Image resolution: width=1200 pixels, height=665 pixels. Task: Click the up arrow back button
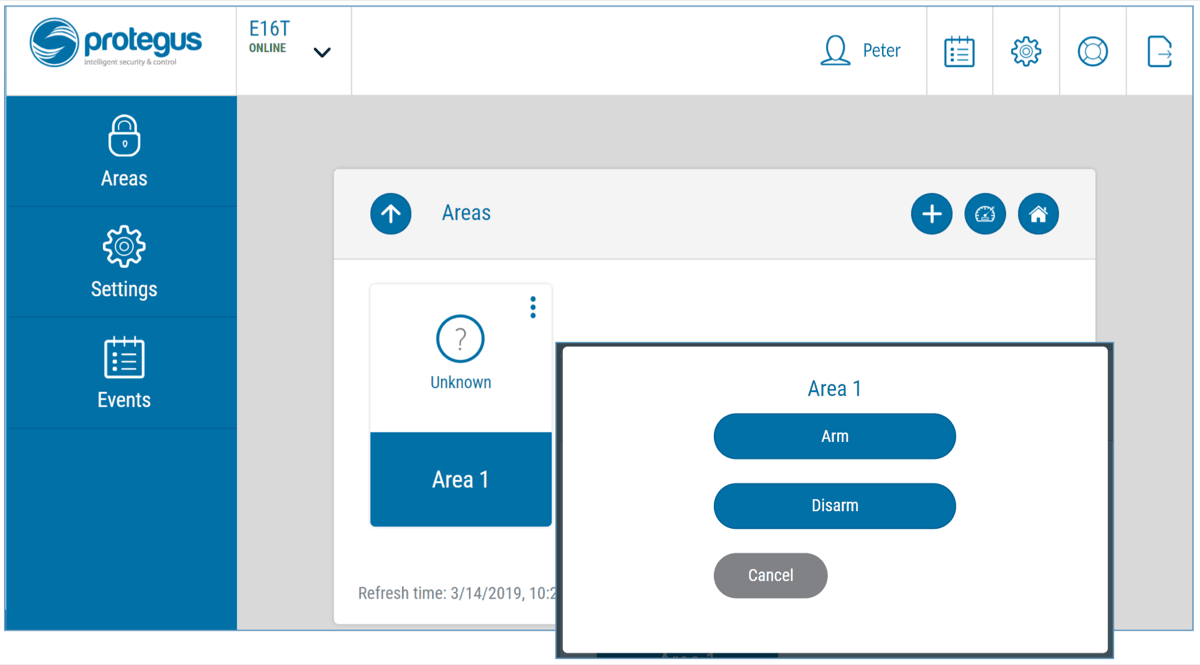[391, 214]
